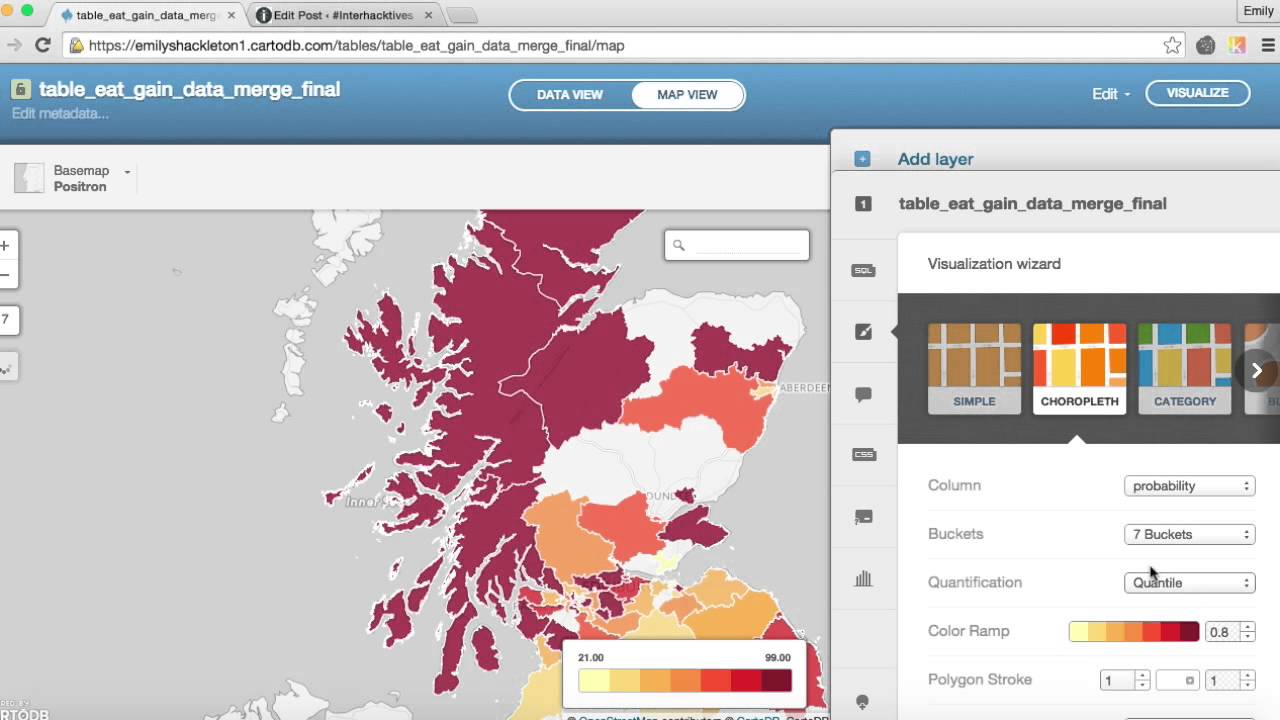This screenshot has width=1280, height=720.
Task: Switch to the Edit Post browser tab
Action: [345, 16]
